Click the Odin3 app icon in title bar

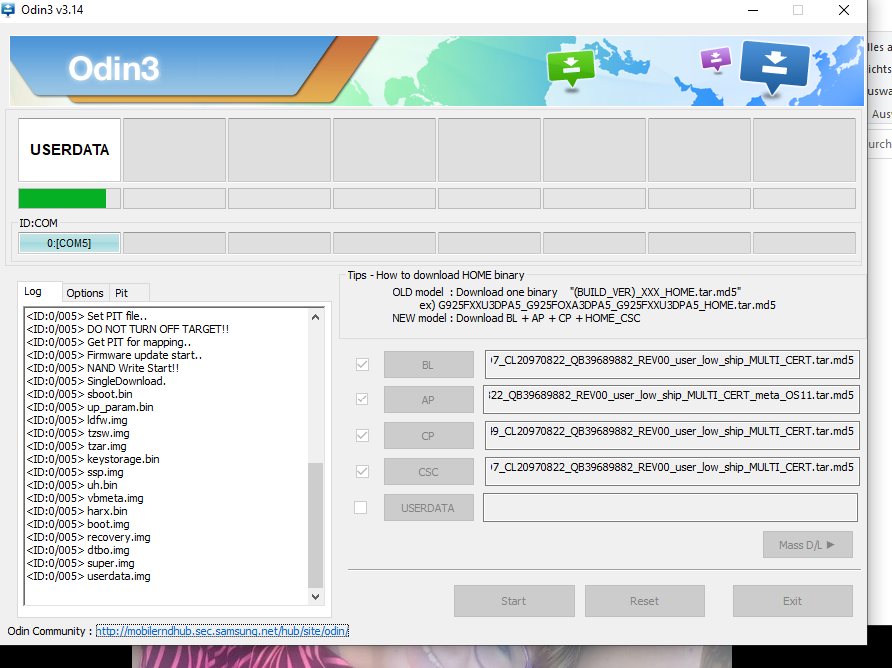pos(8,10)
